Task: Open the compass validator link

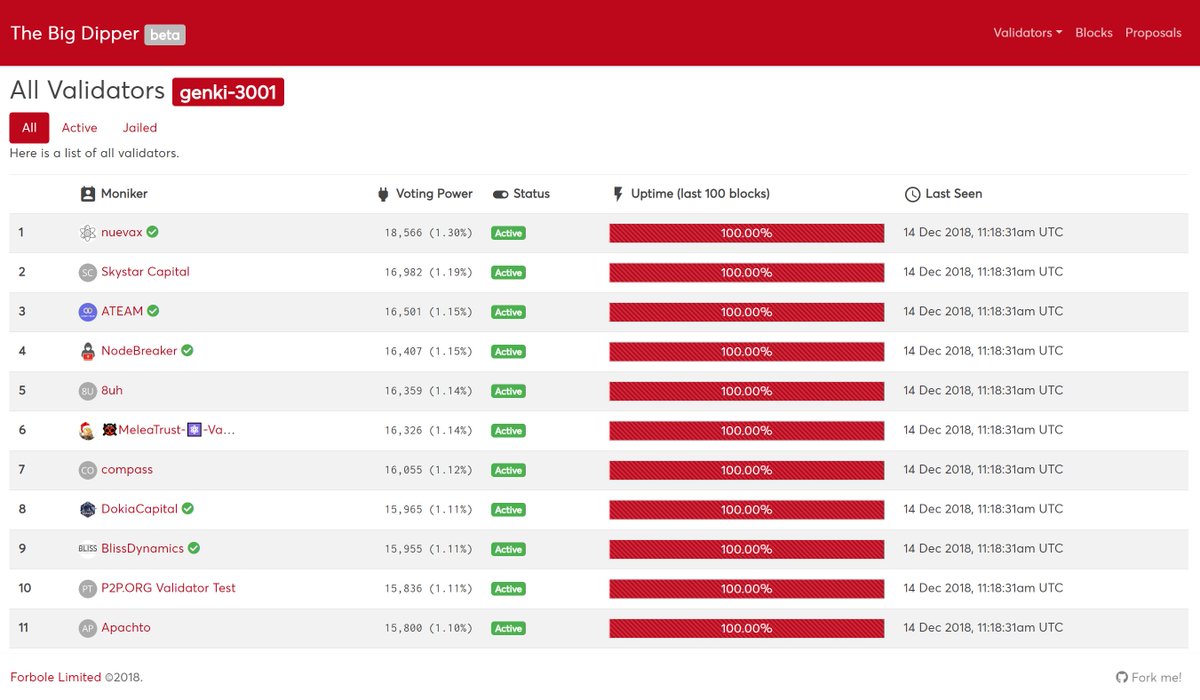Action: (x=127, y=470)
